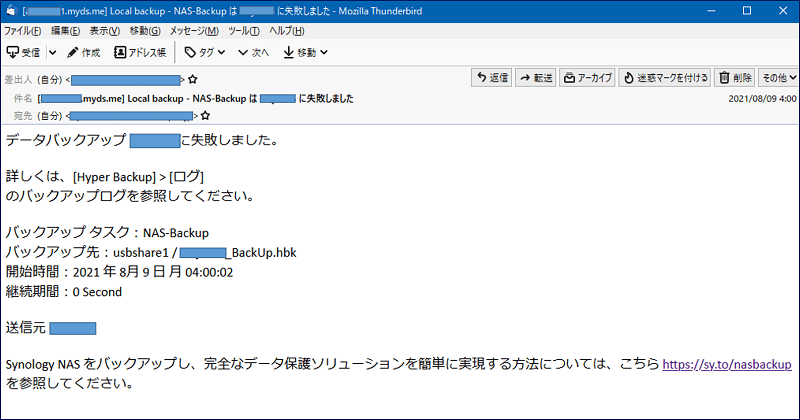Viewport: 800px width, 420px height.
Task: Click the text [Hyper Backup] > [ログ]
Action: click(138, 177)
